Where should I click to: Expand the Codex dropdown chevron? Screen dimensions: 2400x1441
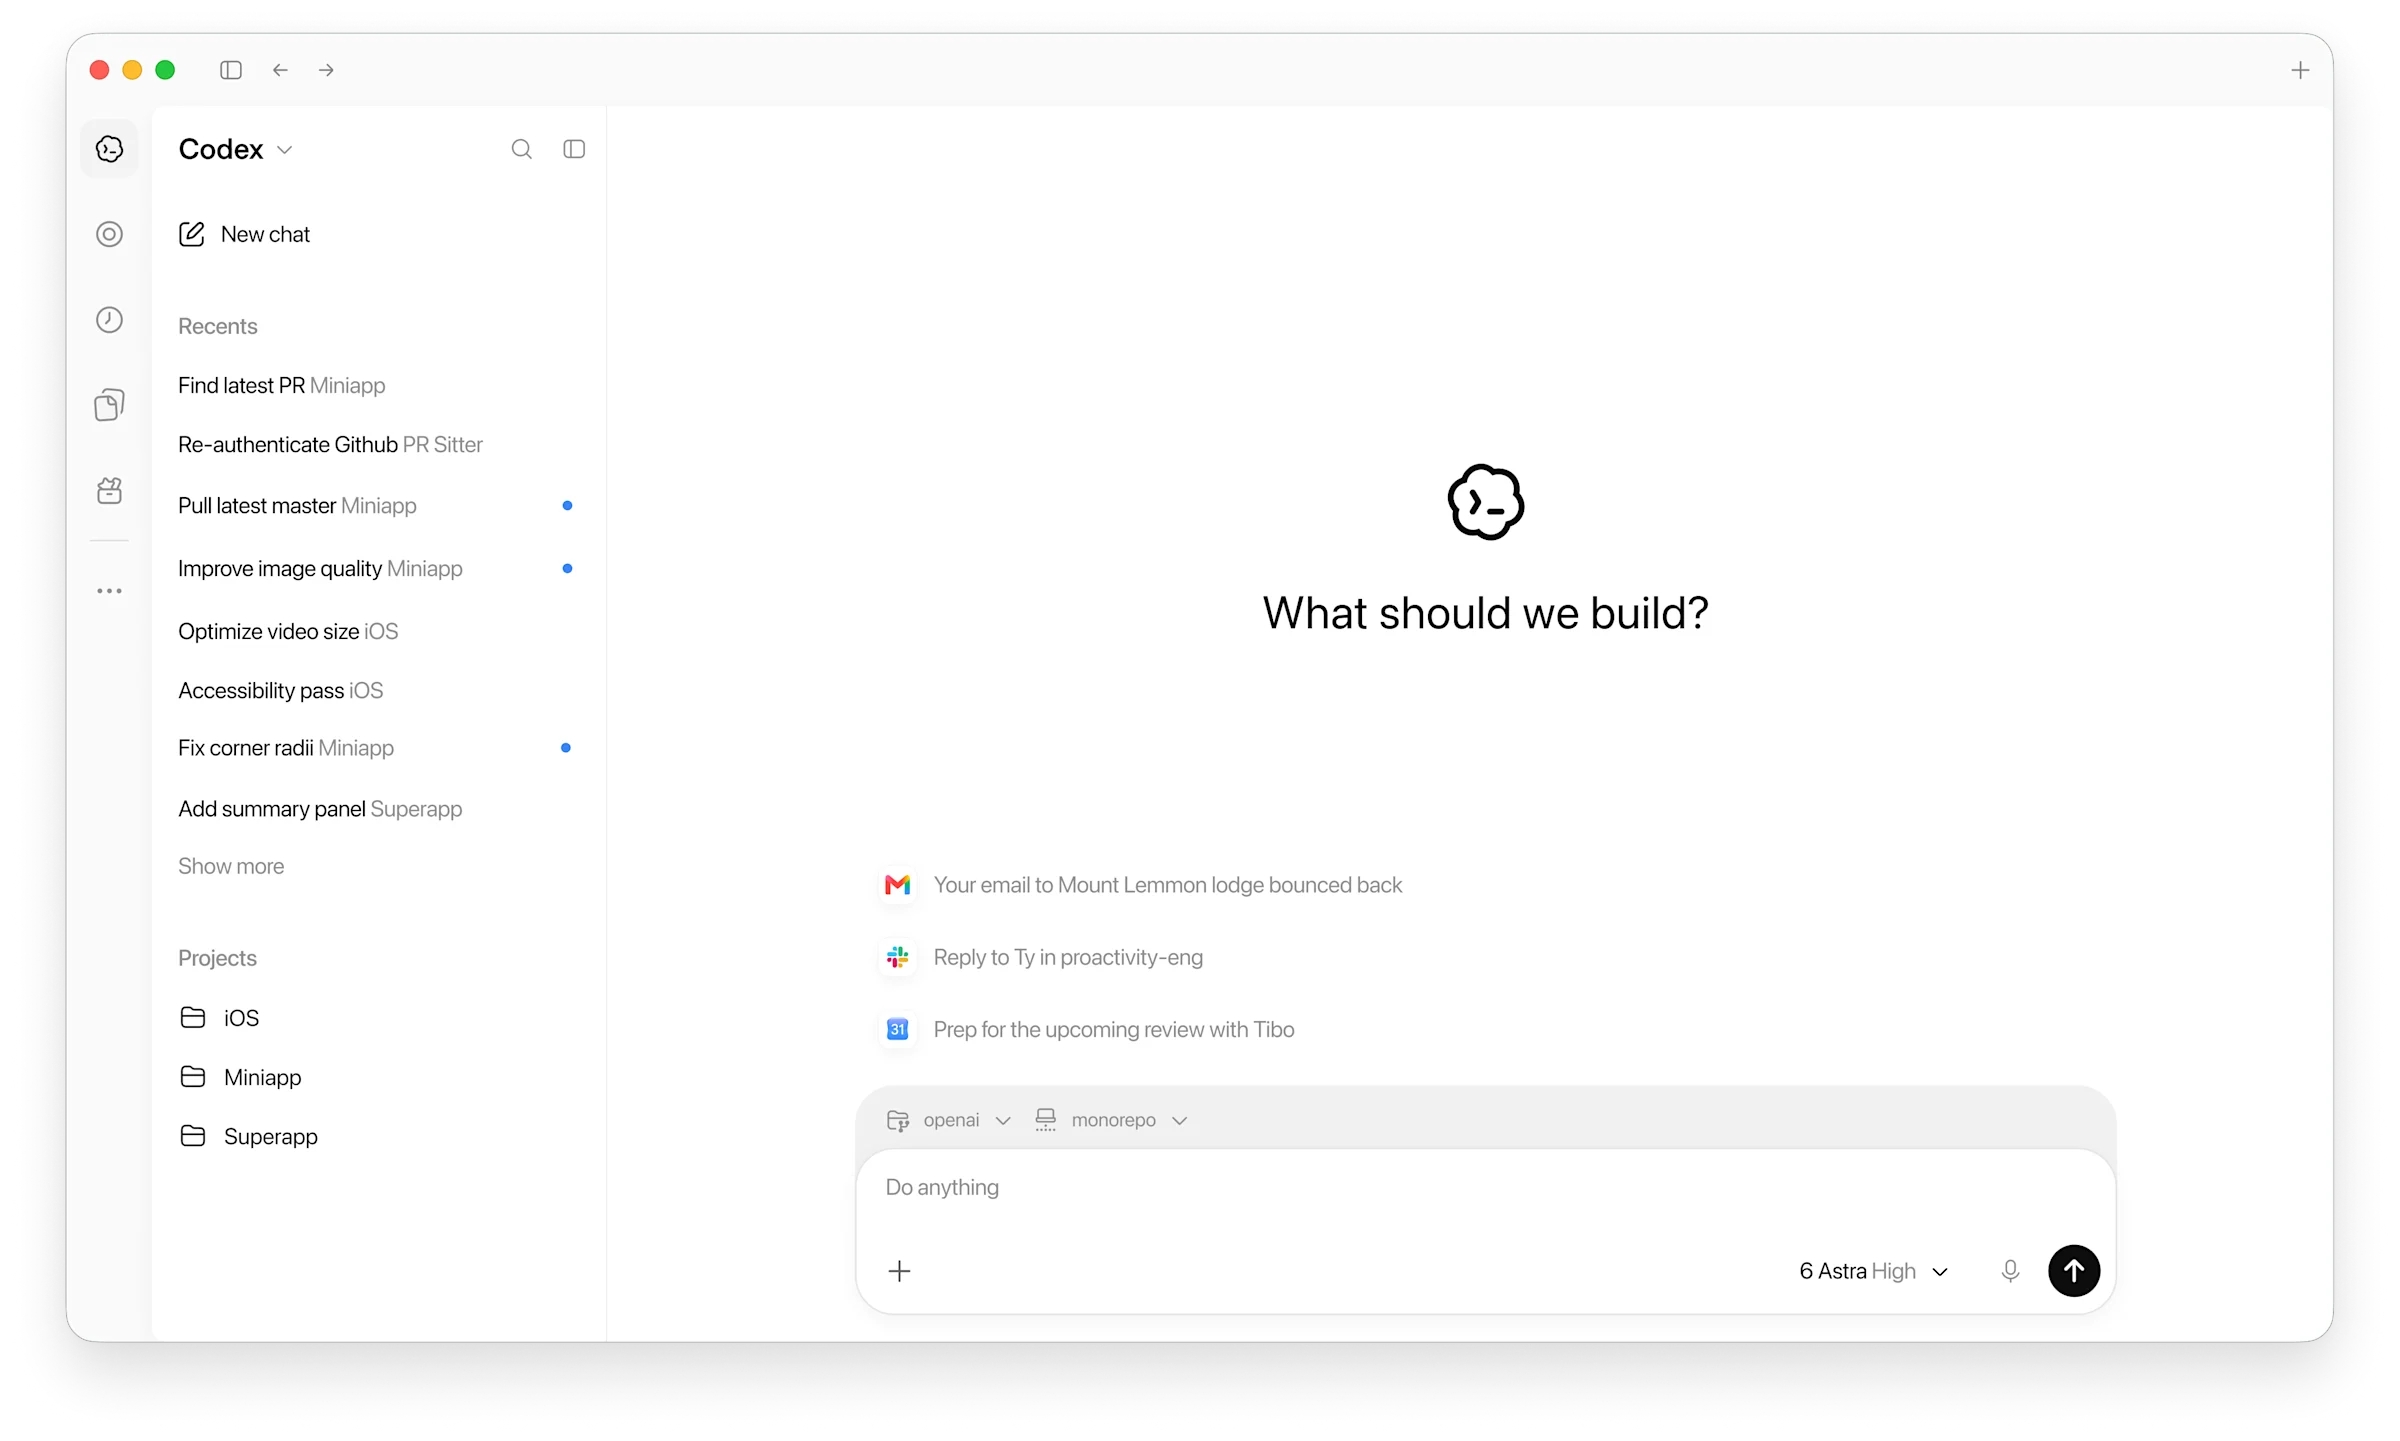[x=285, y=150]
